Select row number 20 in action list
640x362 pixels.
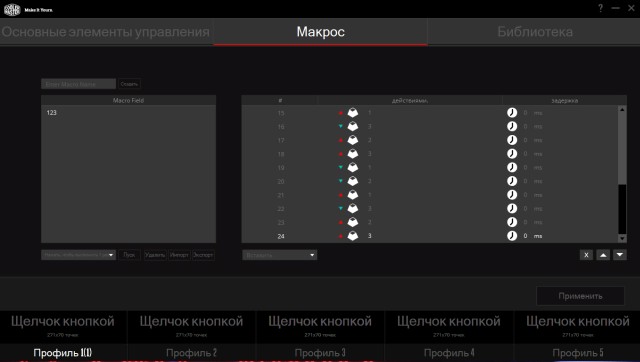coord(281,182)
